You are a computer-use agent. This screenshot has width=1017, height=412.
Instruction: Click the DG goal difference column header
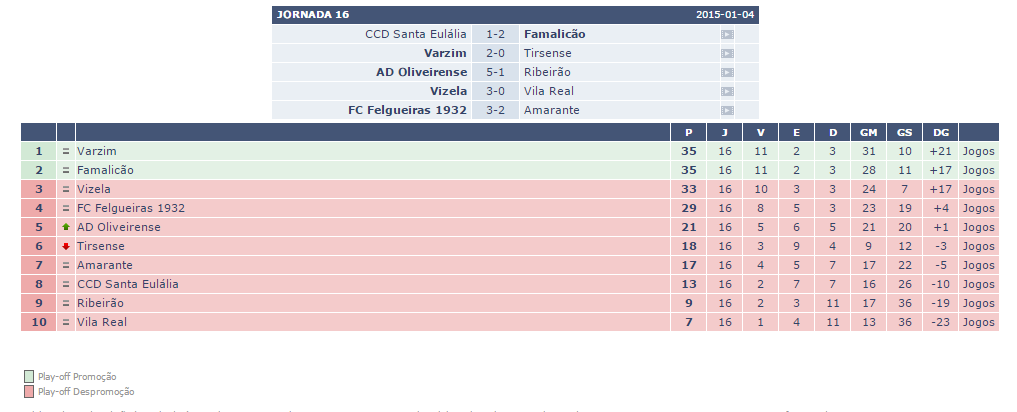tap(939, 133)
